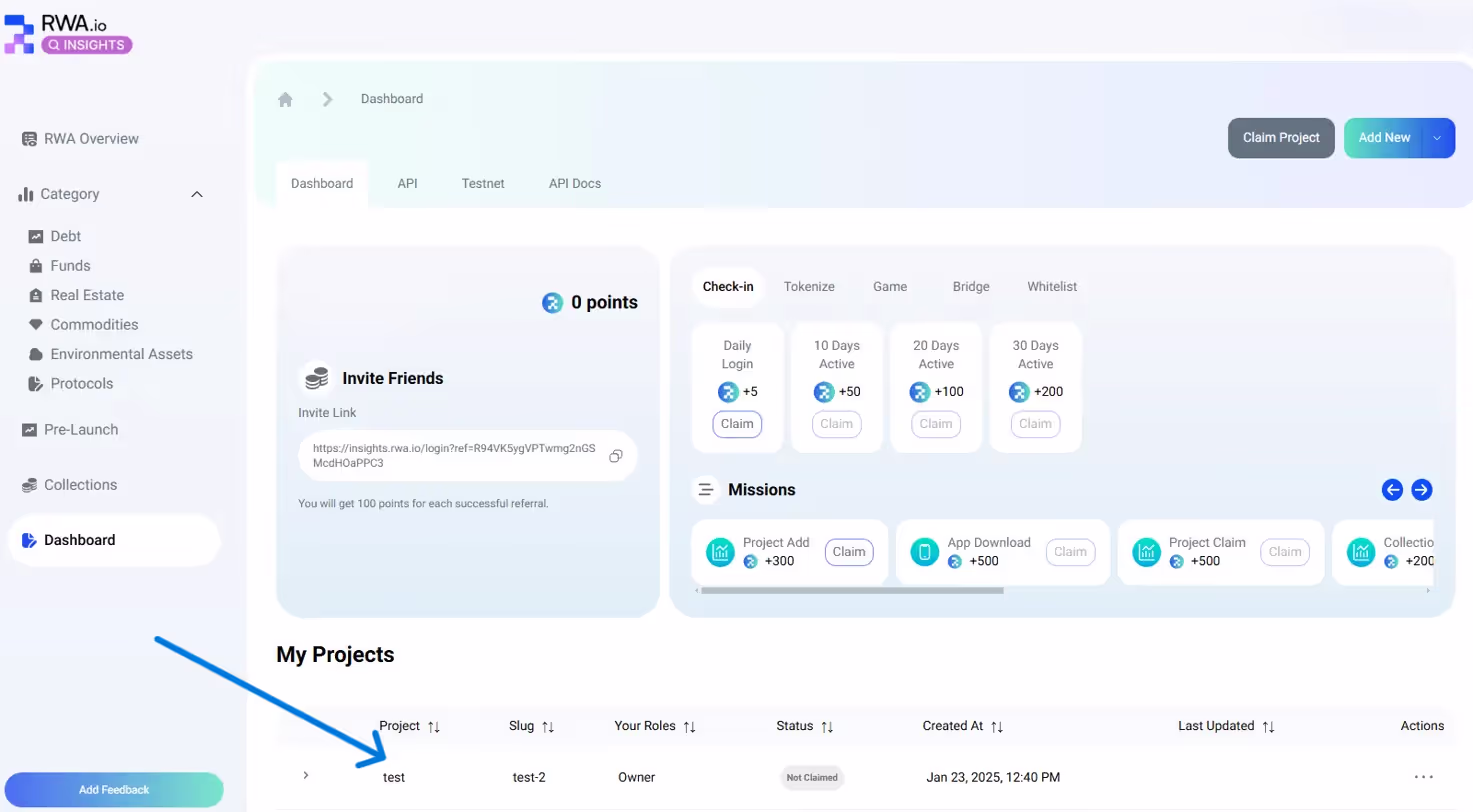Screen dimensions: 1473x812
Task: Click the Dashboard sidebar icon
Action: [29, 540]
